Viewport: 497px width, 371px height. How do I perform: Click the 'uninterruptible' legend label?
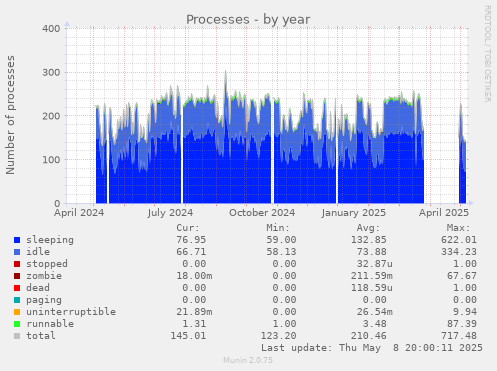point(71,312)
